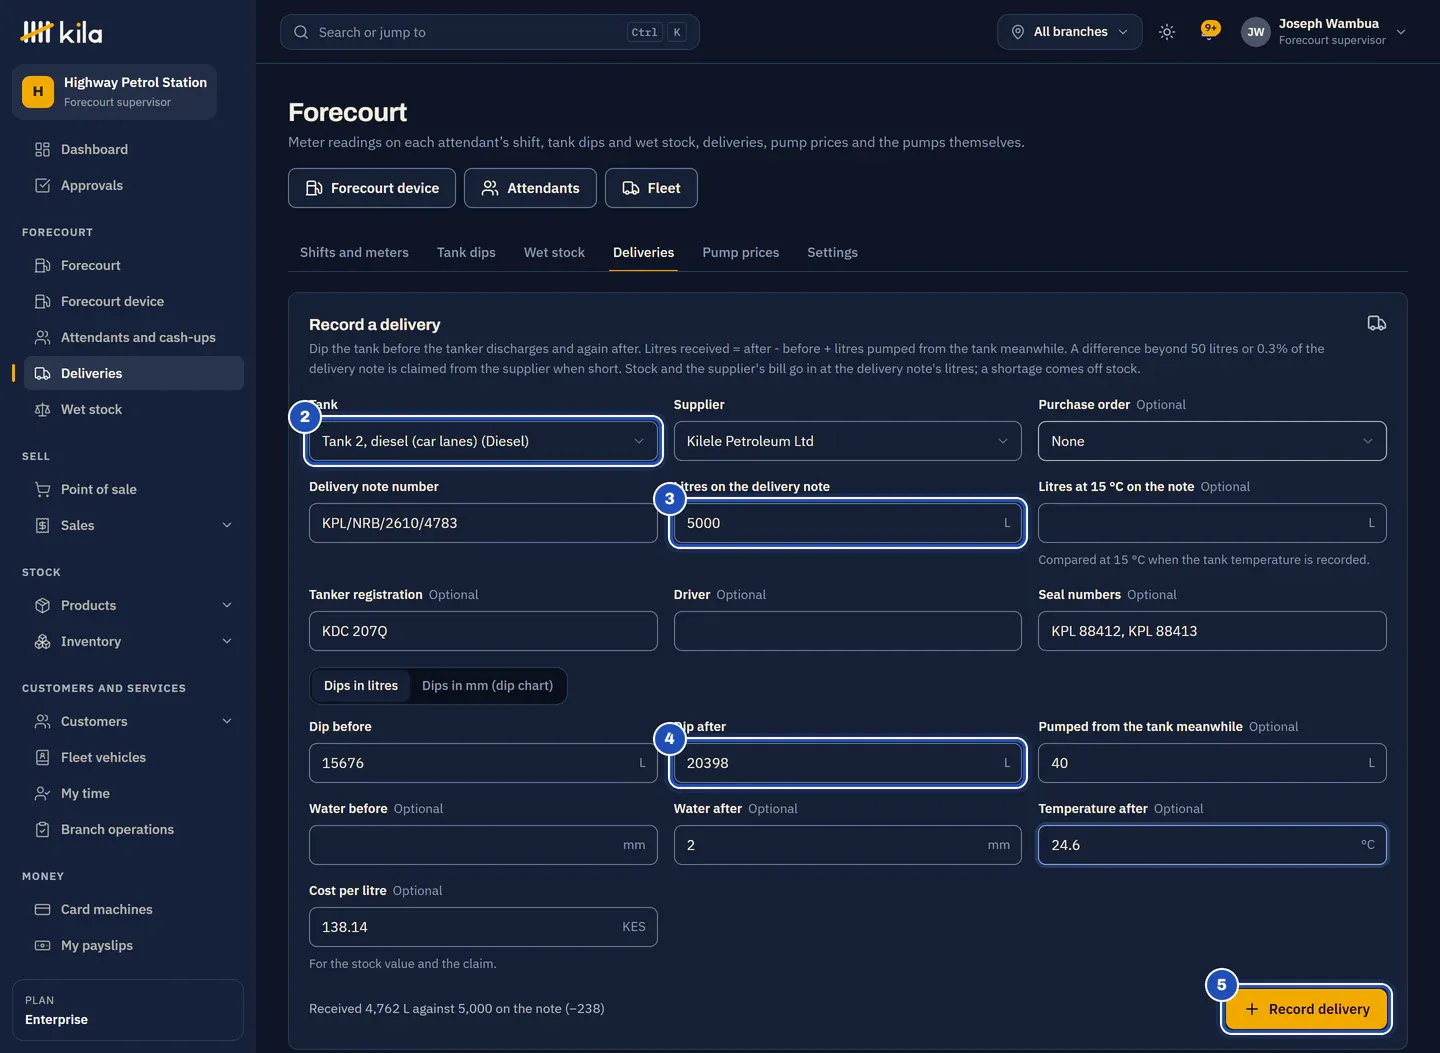Click the Approvals sidebar icon
This screenshot has width=1440, height=1053.
(42, 185)
